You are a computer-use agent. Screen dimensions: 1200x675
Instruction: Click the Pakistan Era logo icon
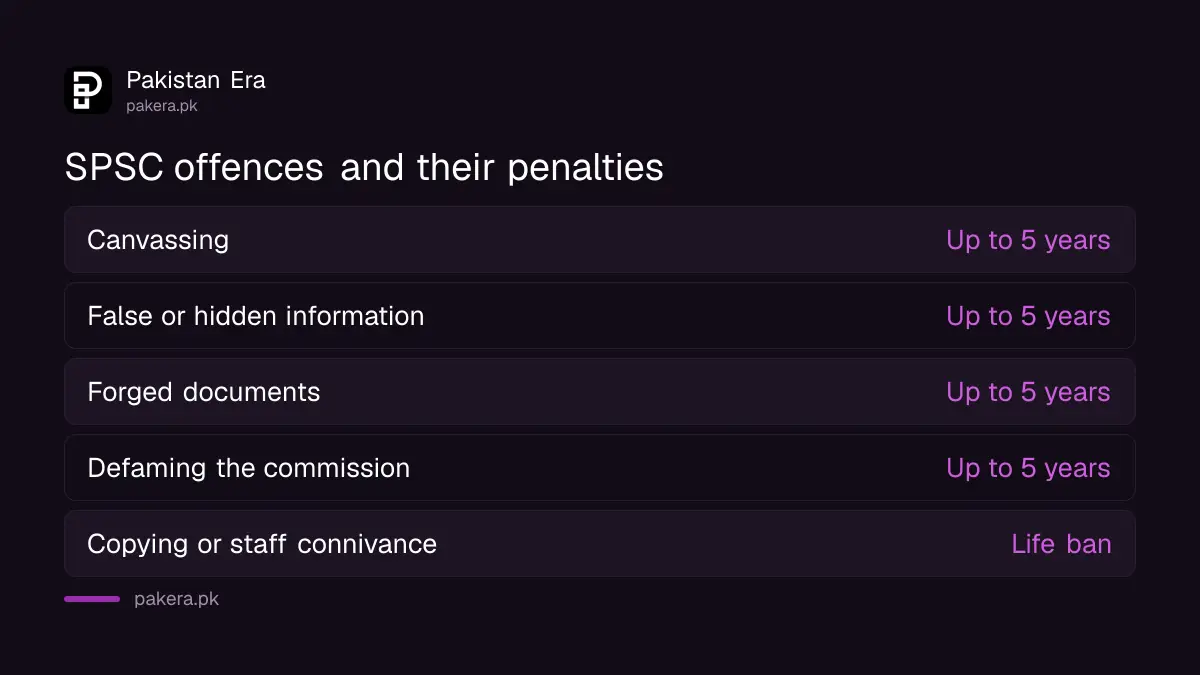pyautogui.click(x=88, y=90)
